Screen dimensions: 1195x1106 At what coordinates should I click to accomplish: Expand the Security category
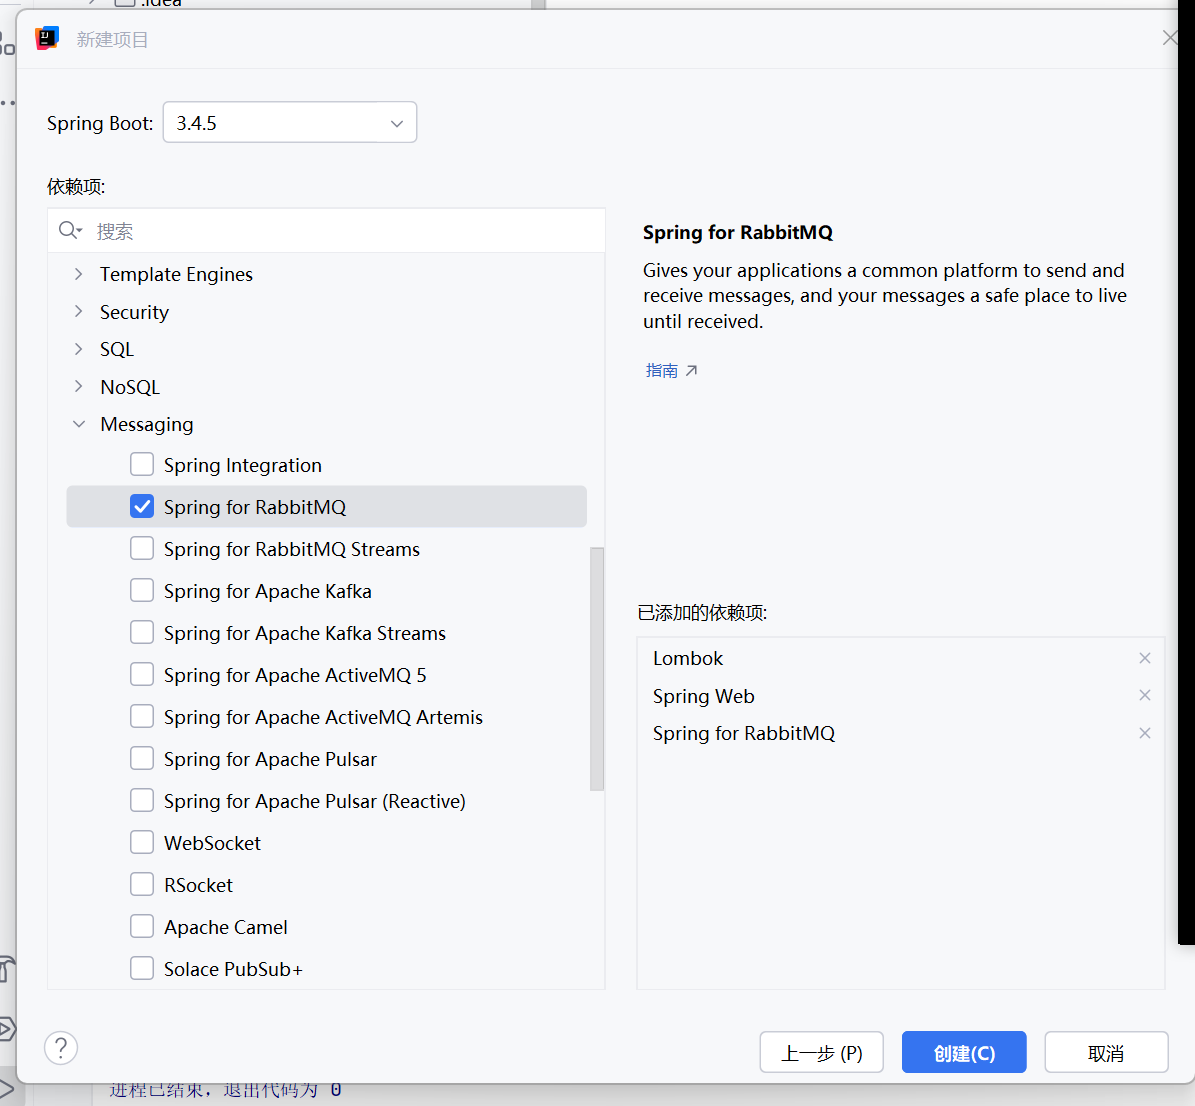(x=78, y=311)
